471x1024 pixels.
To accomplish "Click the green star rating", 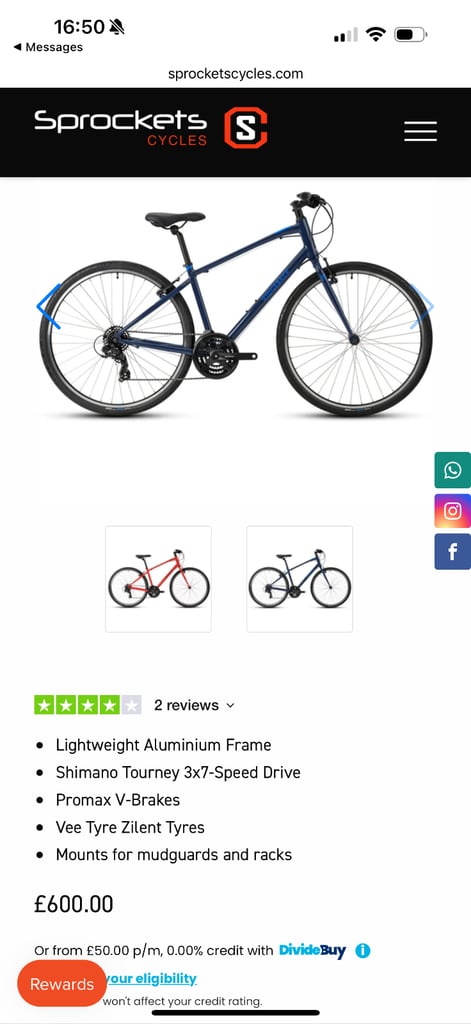I will coord(88,705).
